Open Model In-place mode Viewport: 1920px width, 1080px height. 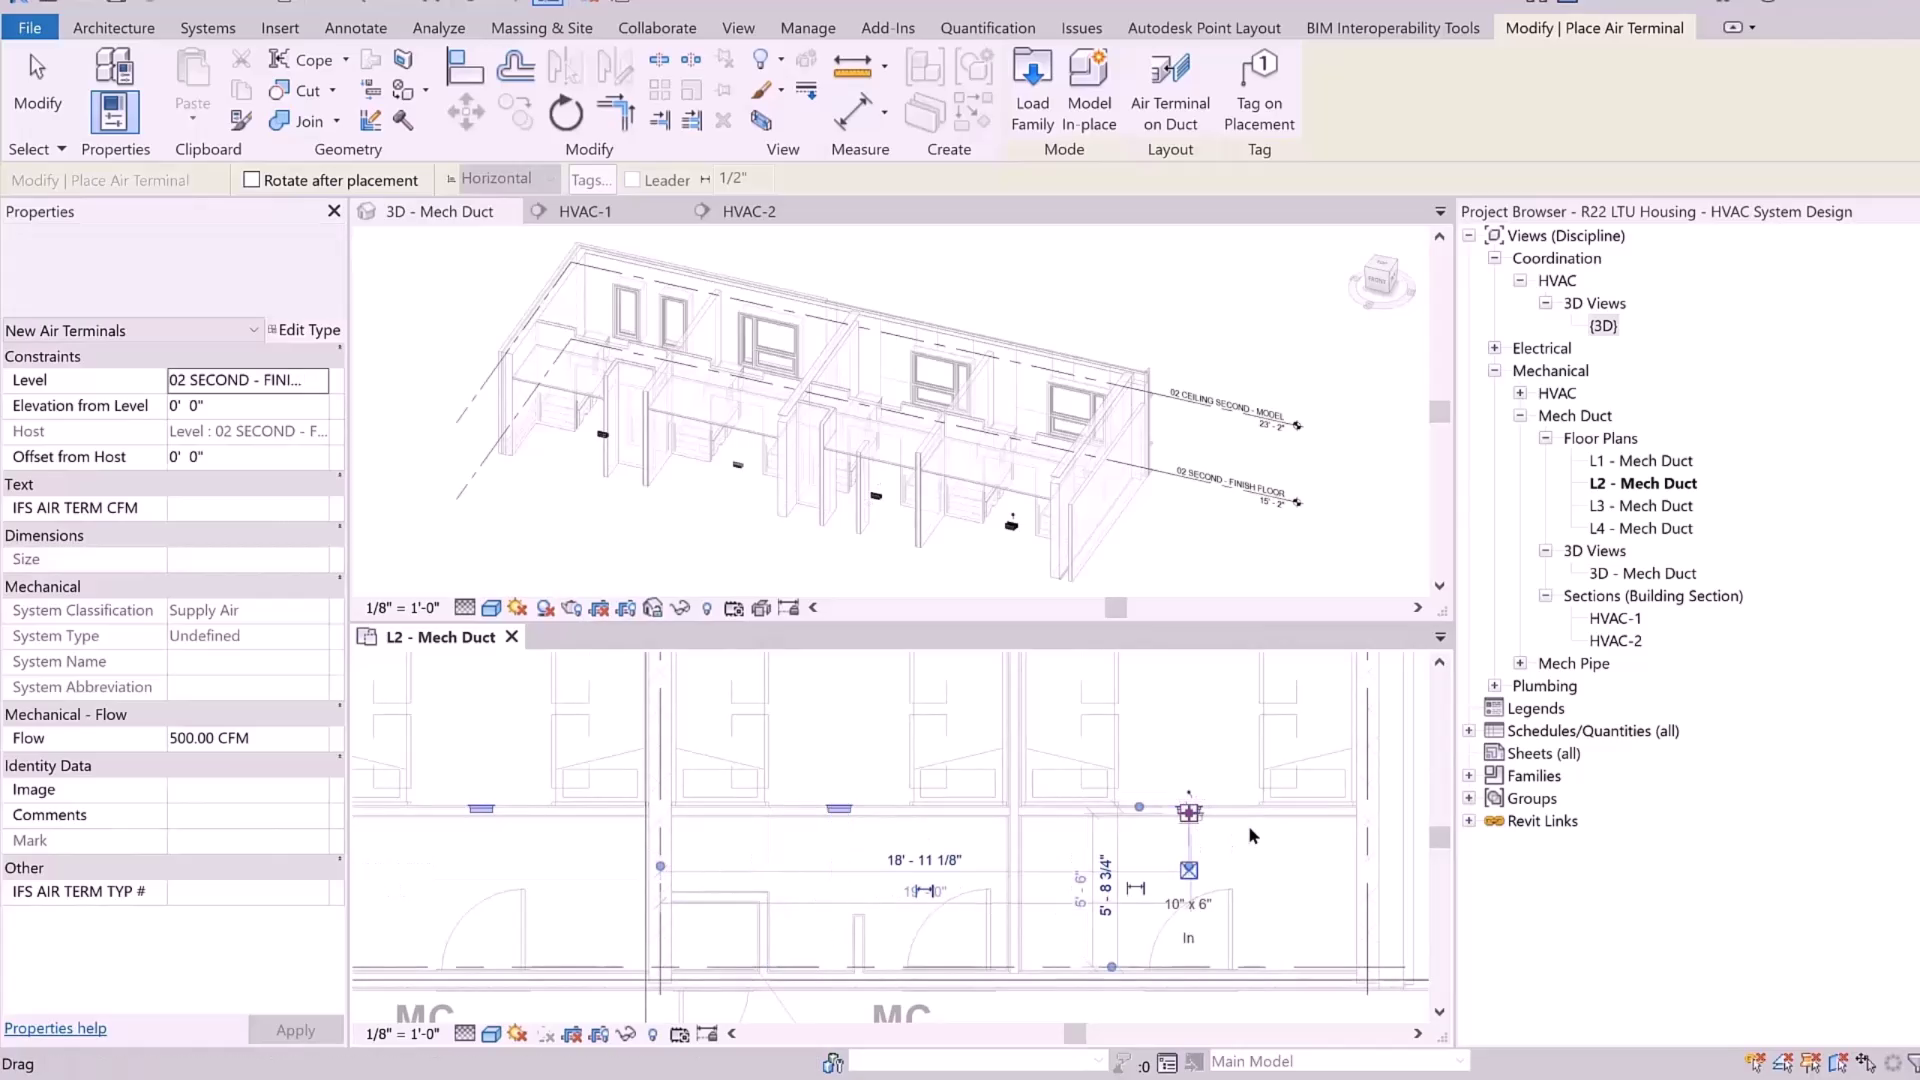[x=1088, y=90]
